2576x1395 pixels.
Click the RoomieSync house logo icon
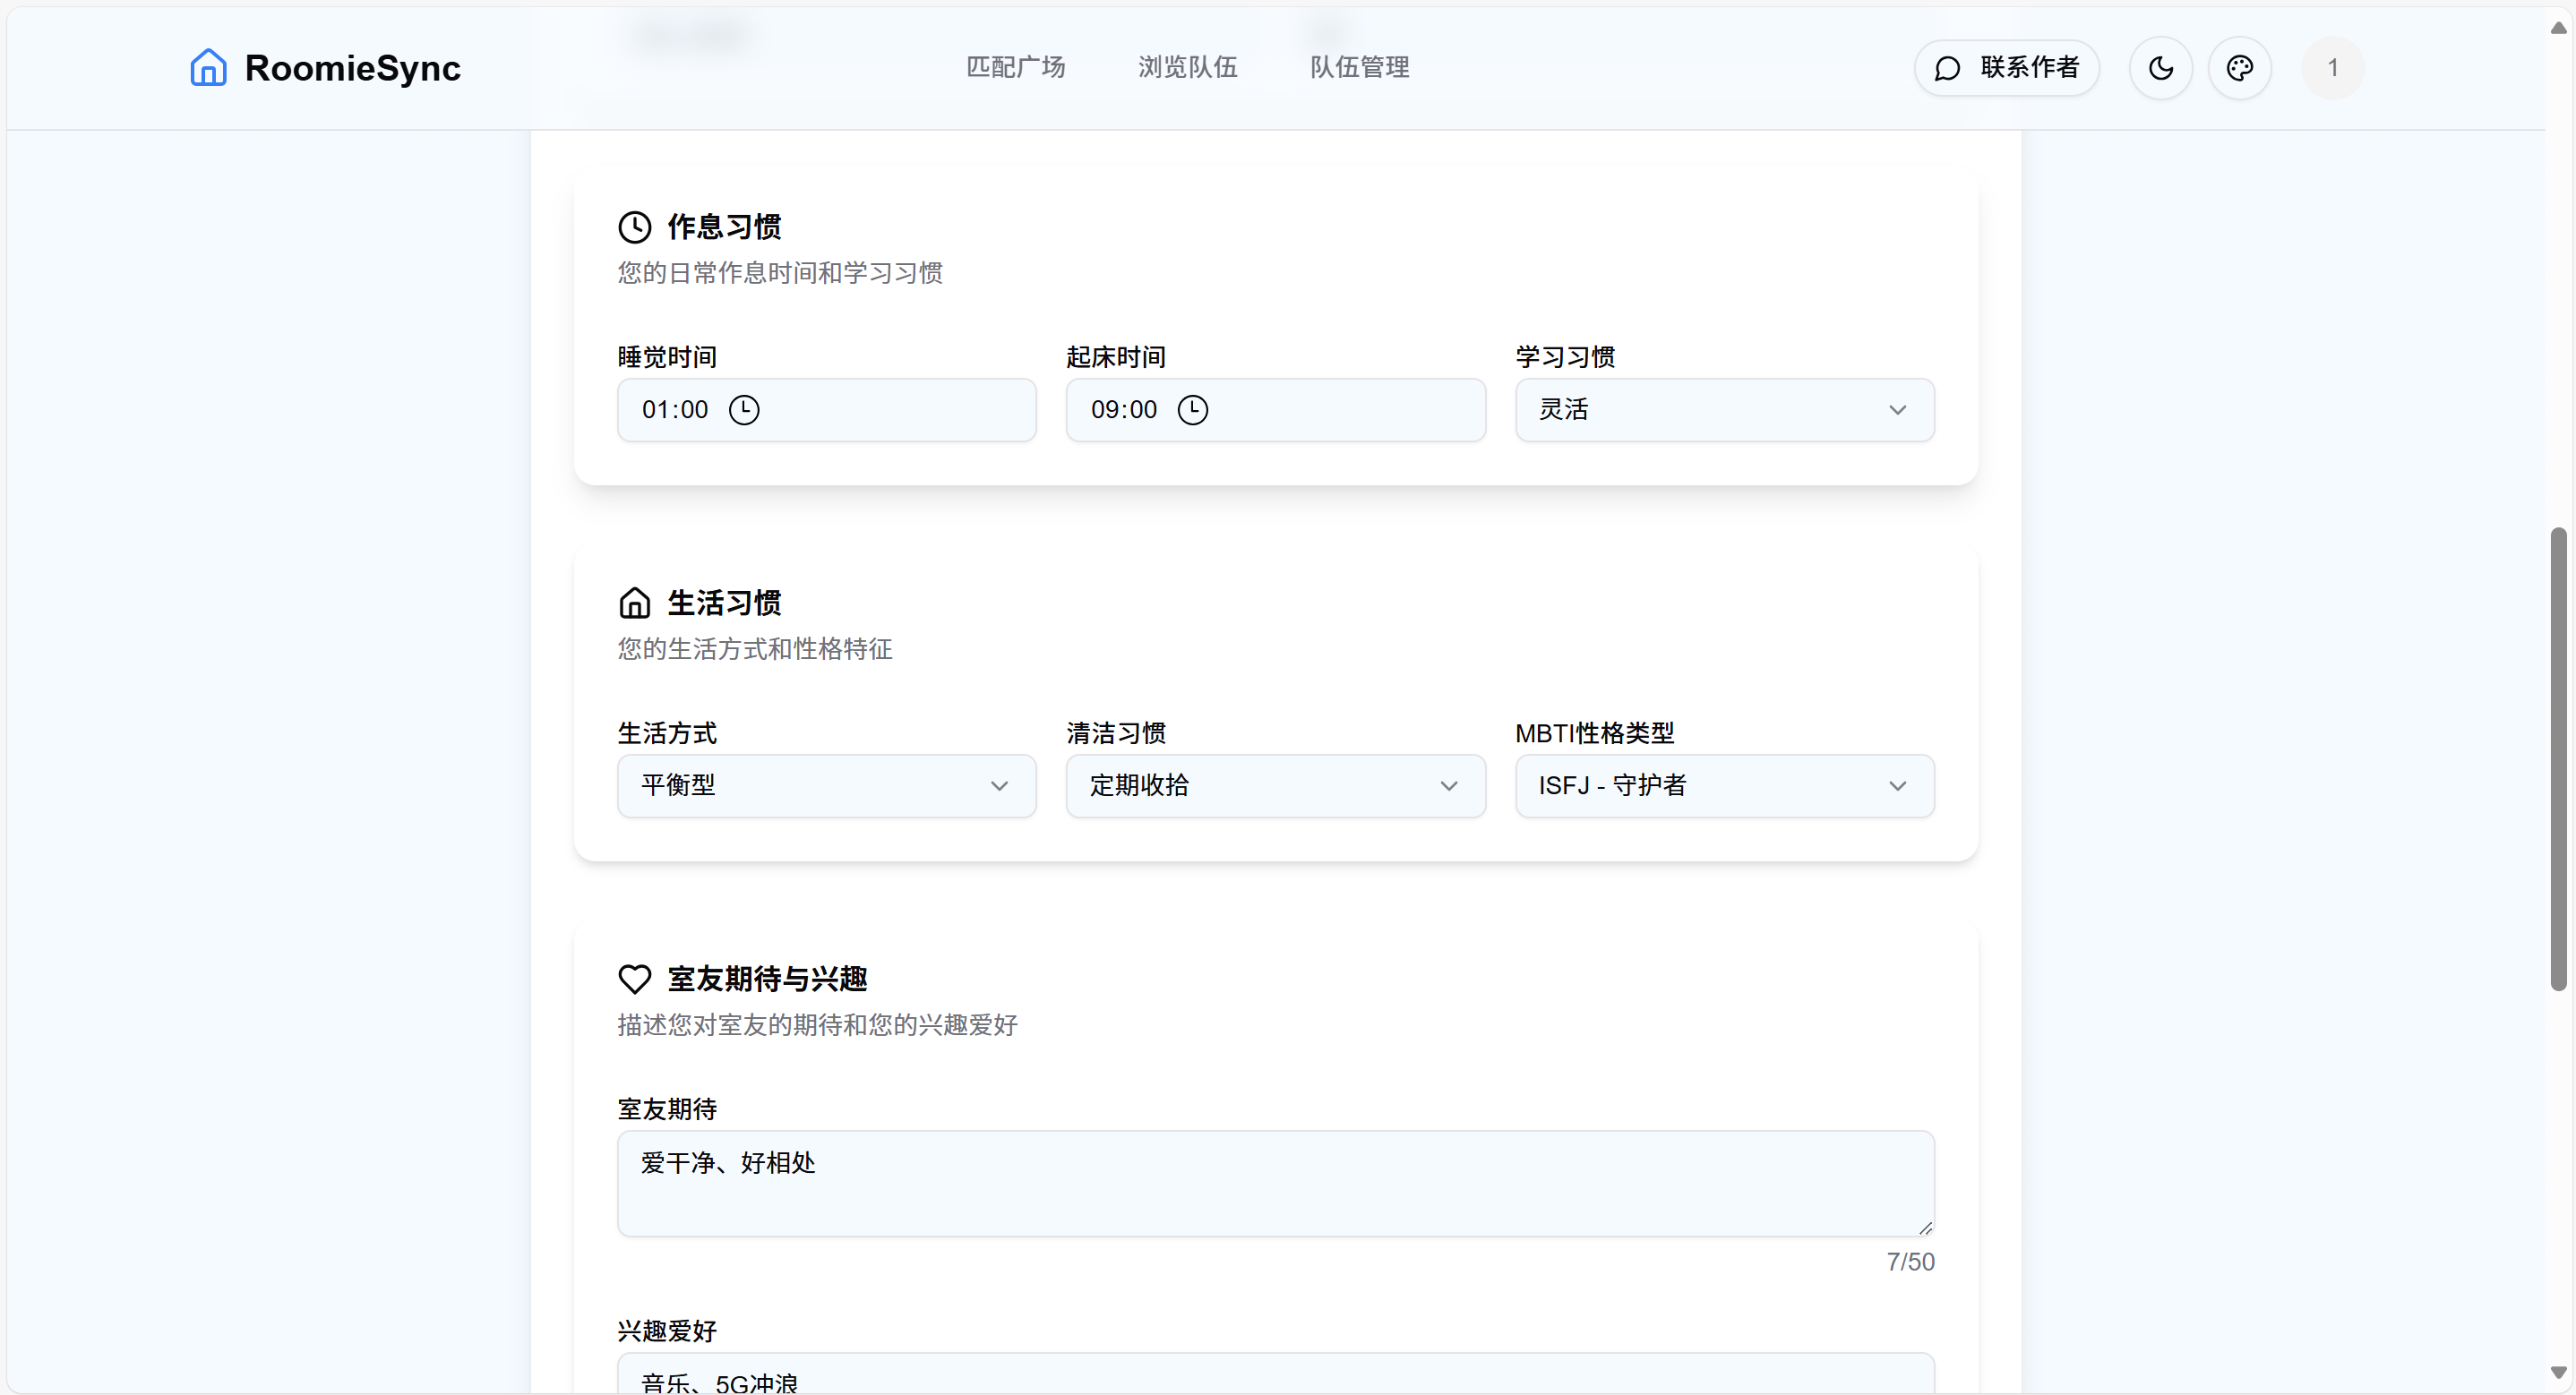pyautogui.click(x=208, y=68)
